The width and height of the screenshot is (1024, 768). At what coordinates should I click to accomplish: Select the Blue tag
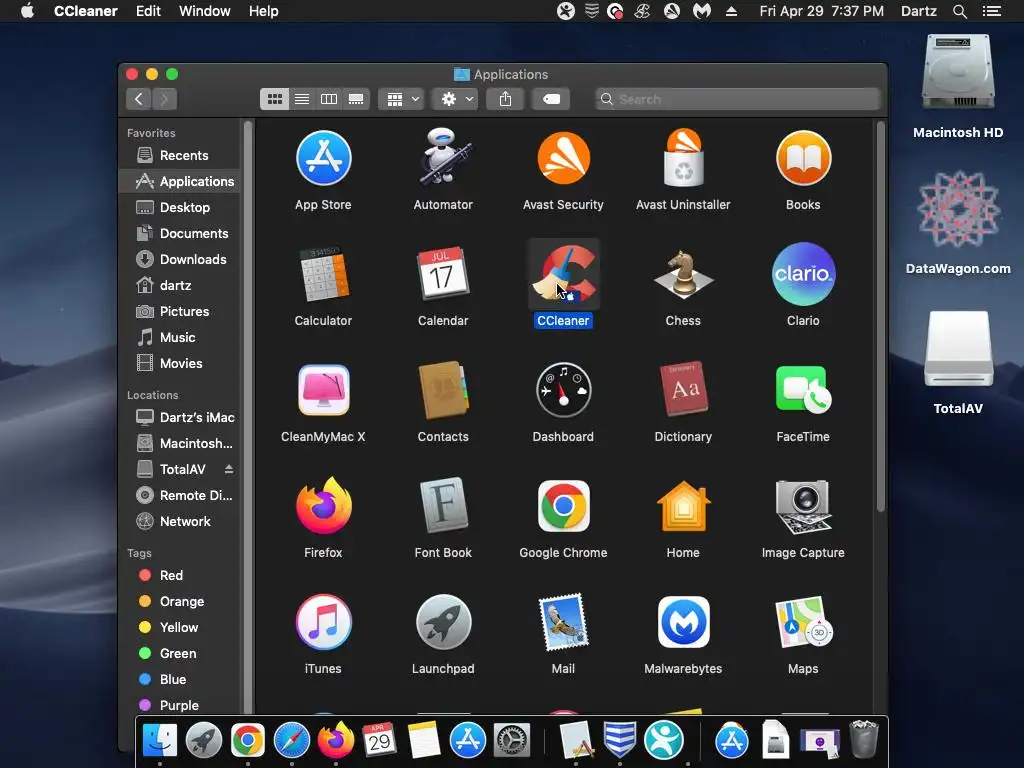tap(180, 679)
